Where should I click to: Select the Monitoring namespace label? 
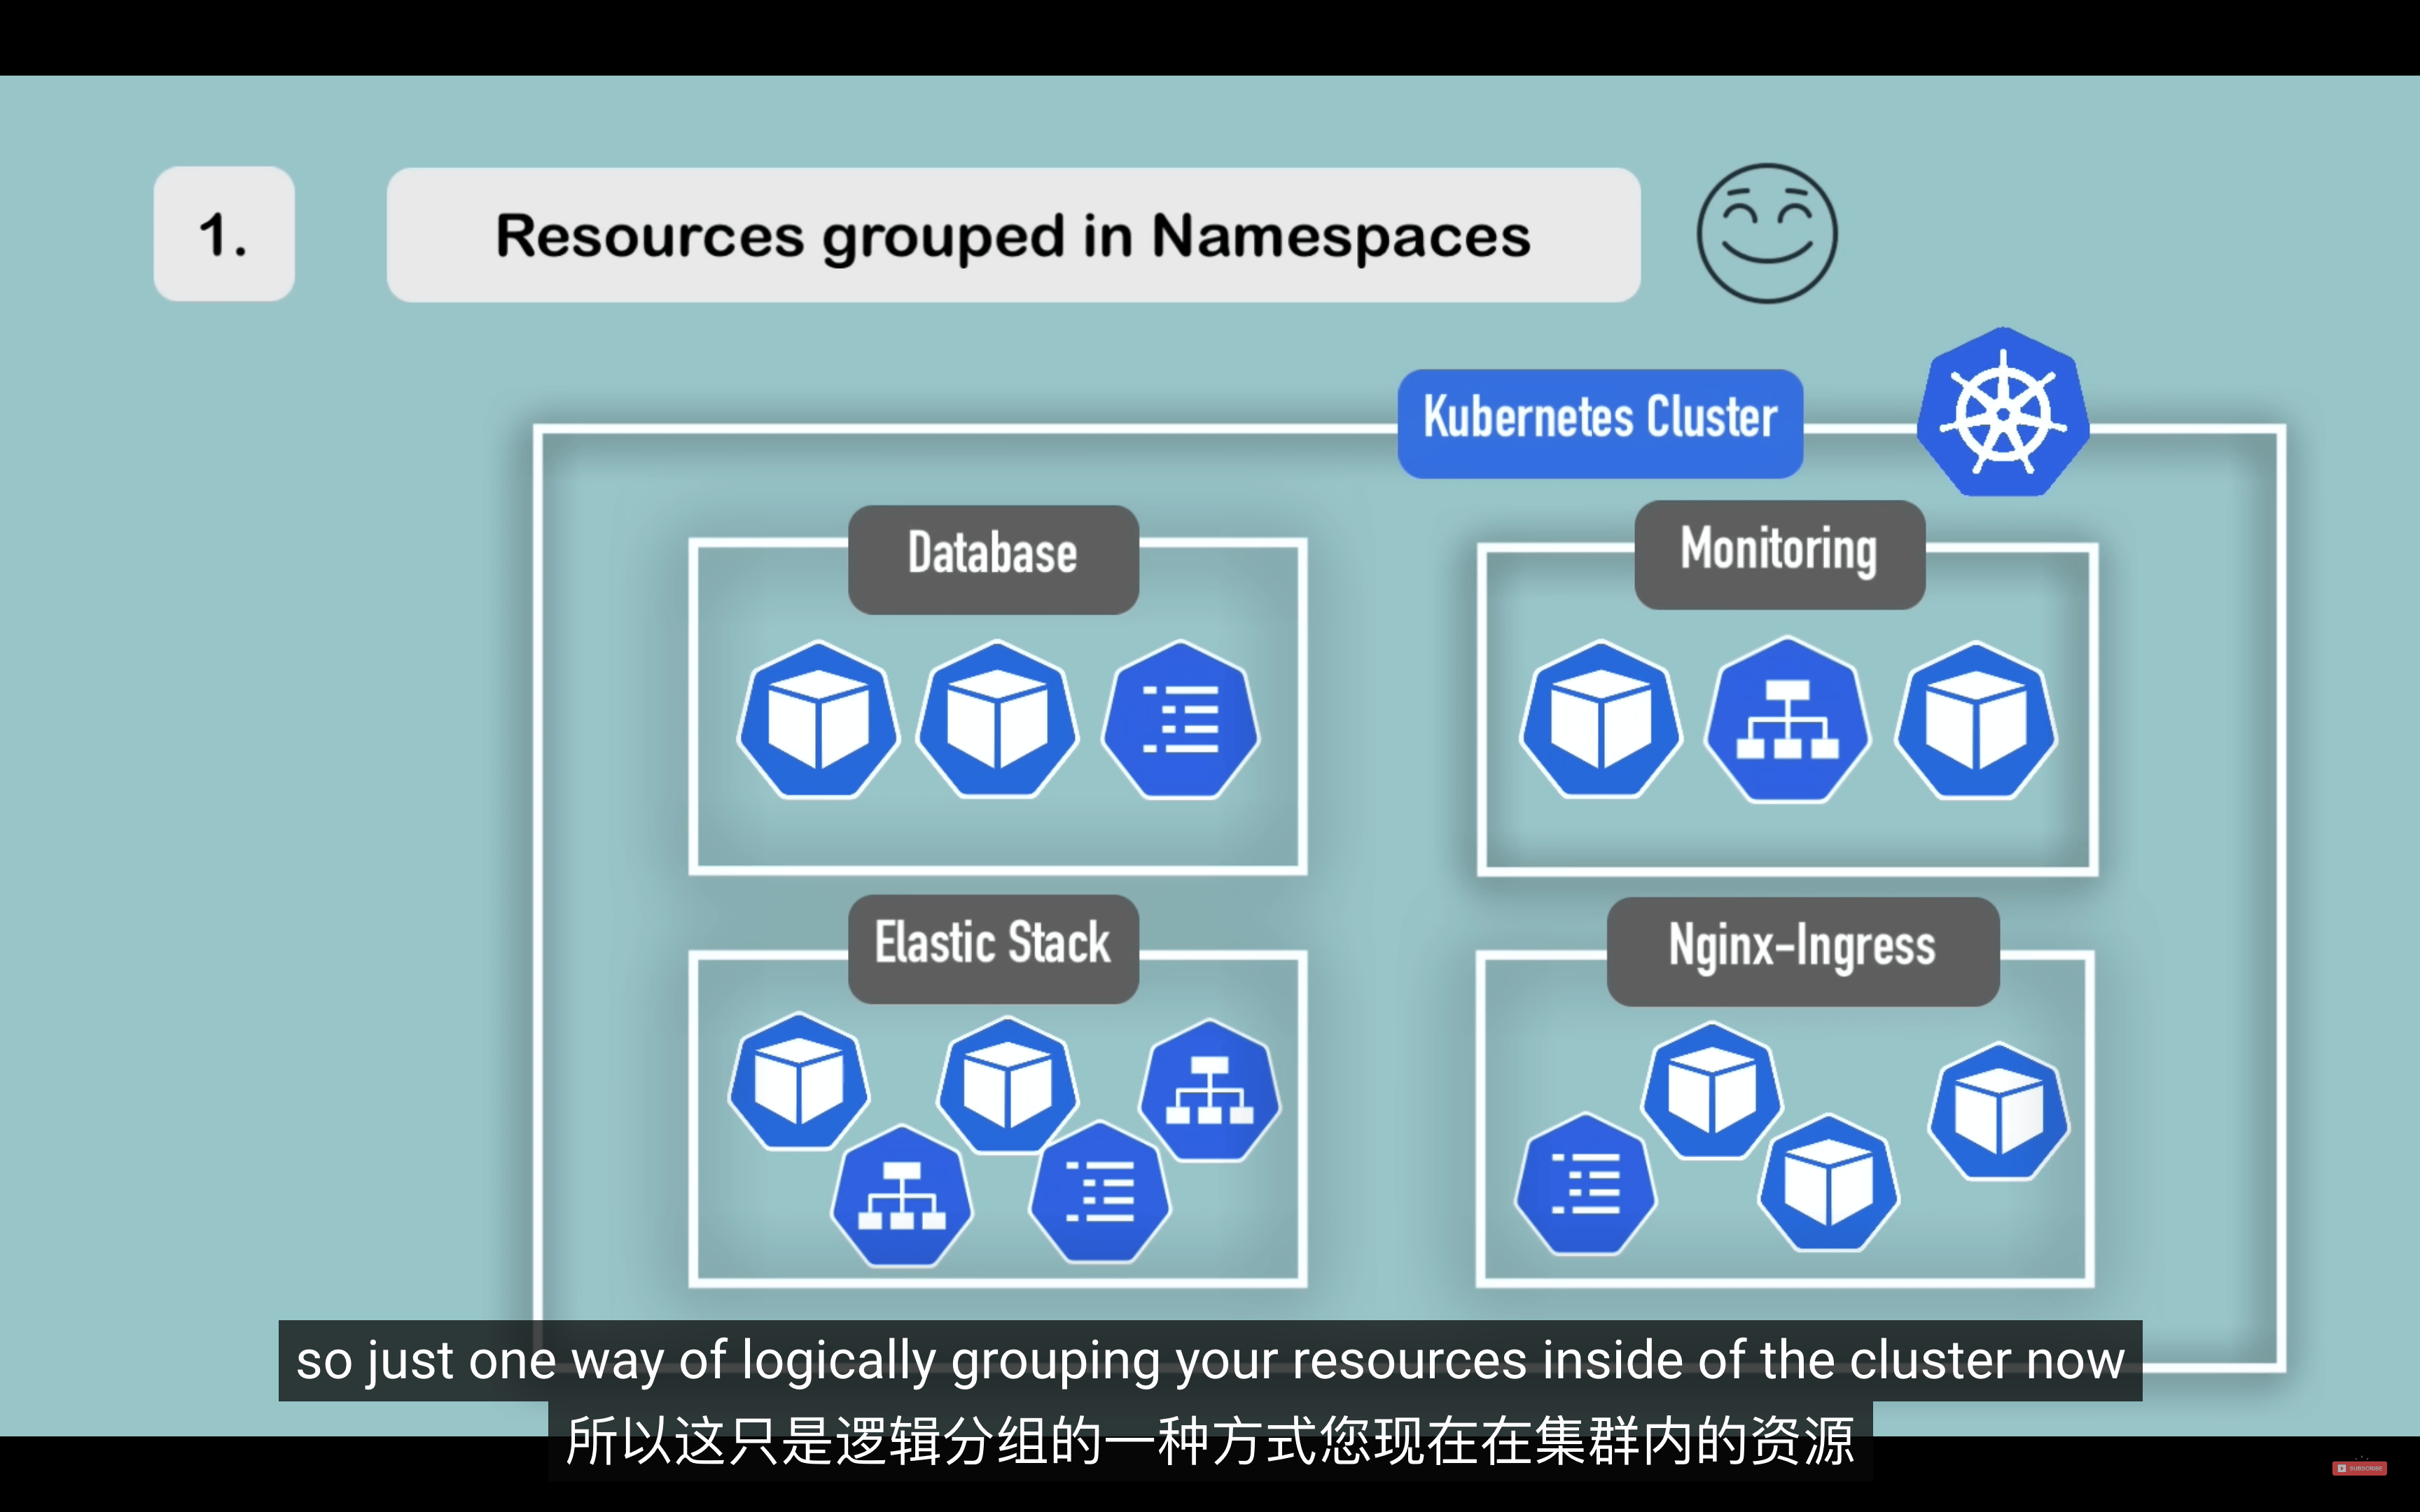(1779, 555)
